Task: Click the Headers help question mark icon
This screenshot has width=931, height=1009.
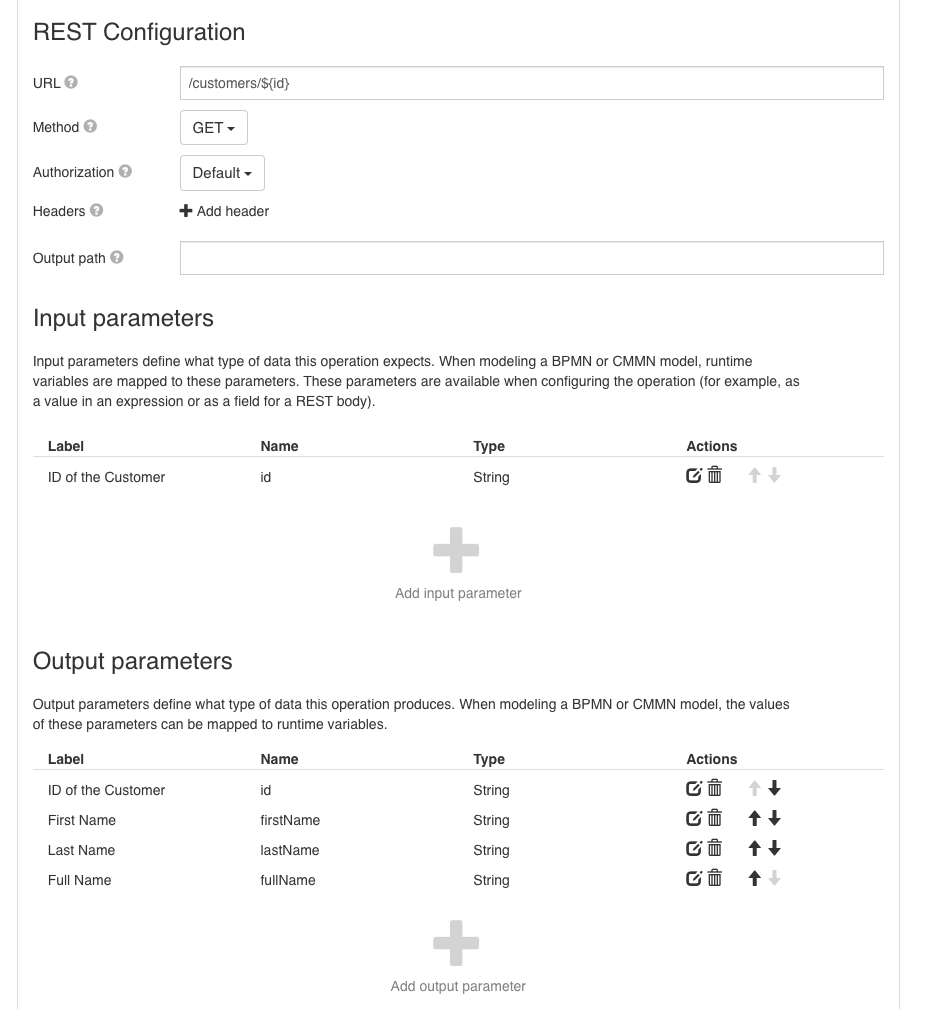Action: (x=96, y=210)
